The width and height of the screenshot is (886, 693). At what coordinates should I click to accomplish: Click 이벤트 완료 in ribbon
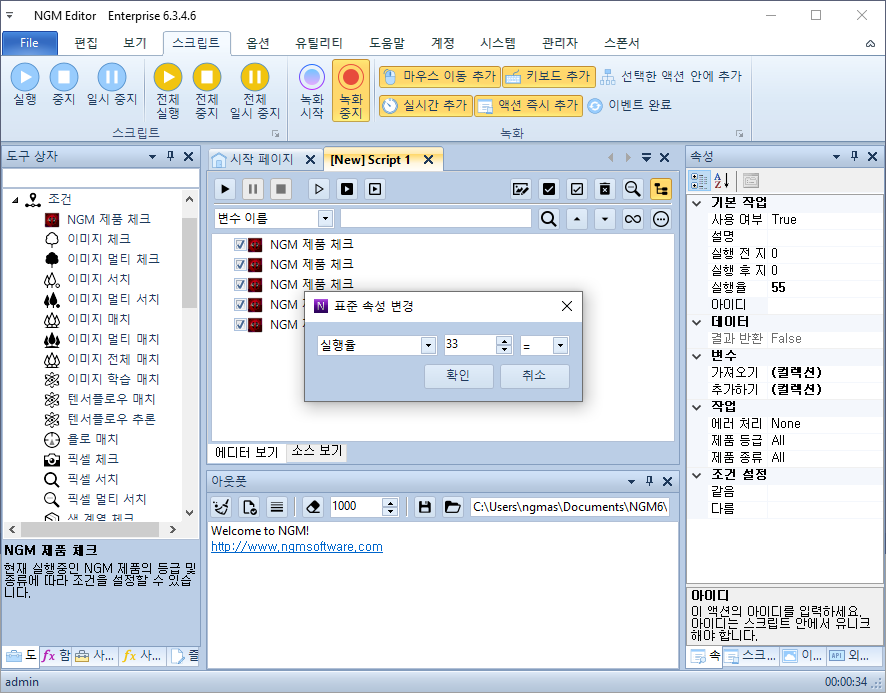click(629, 105)
